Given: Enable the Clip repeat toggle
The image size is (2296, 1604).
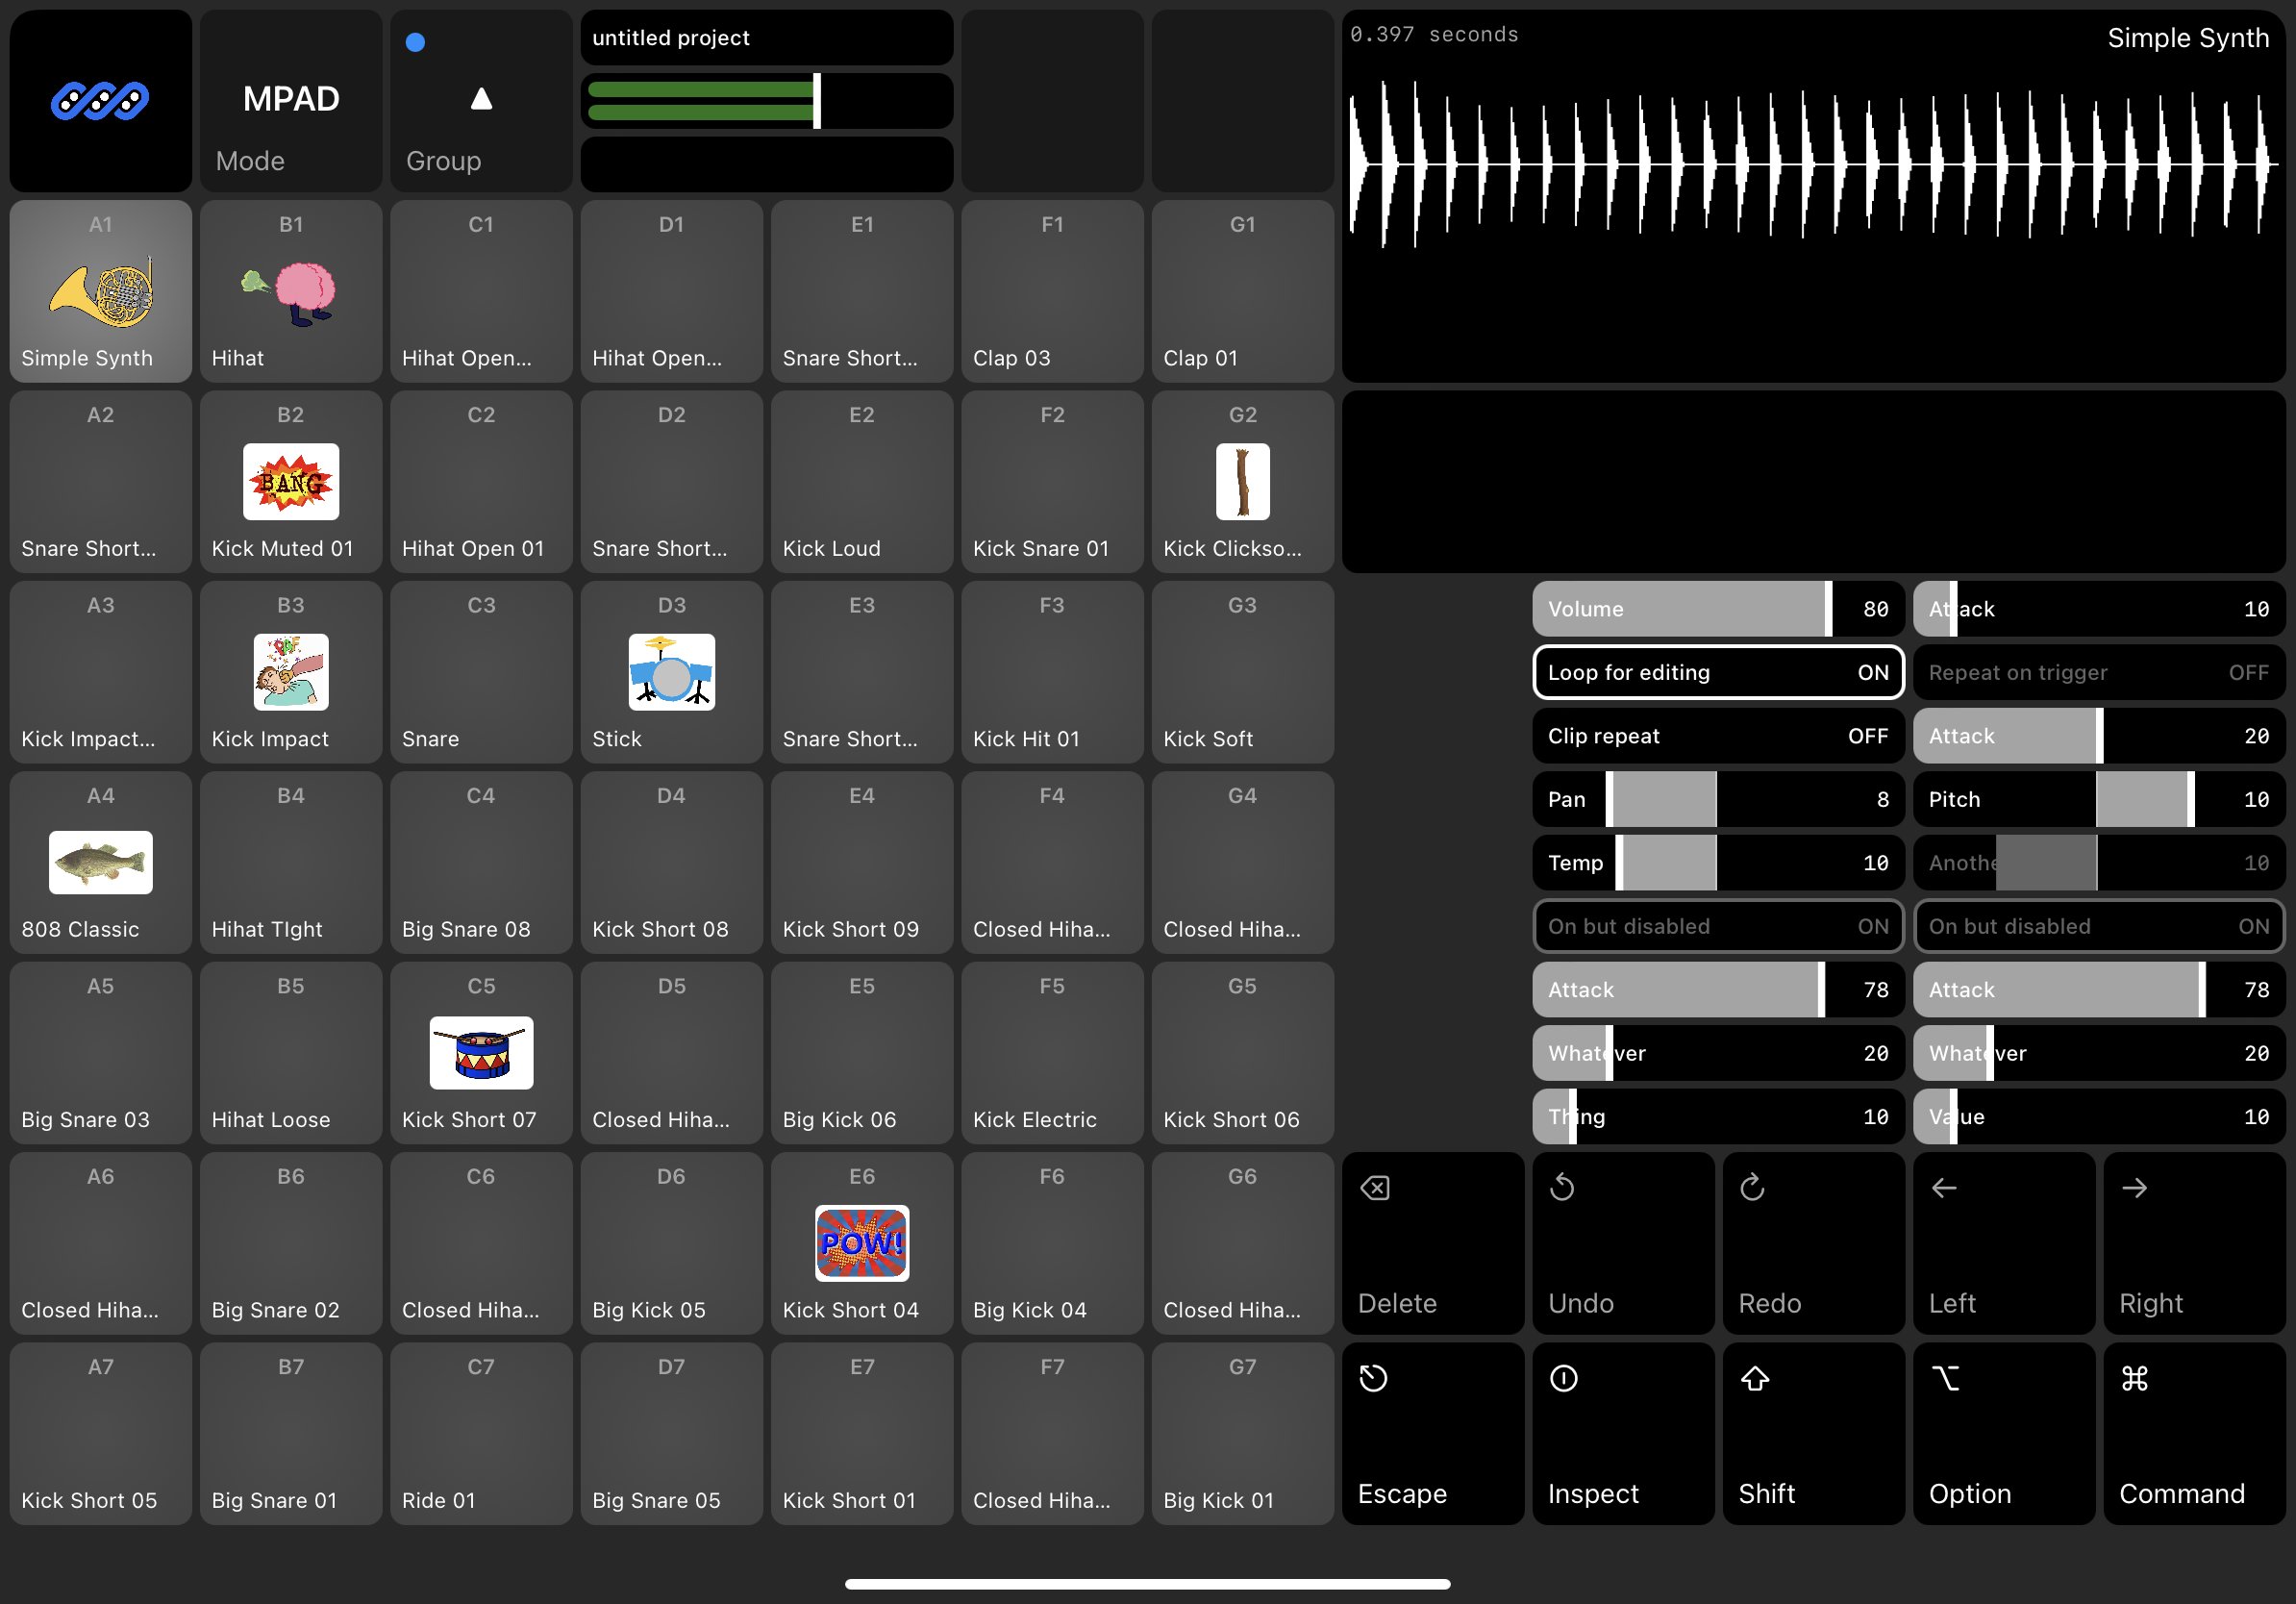Looking at the screenshot, I should (x=1717, y=736).
